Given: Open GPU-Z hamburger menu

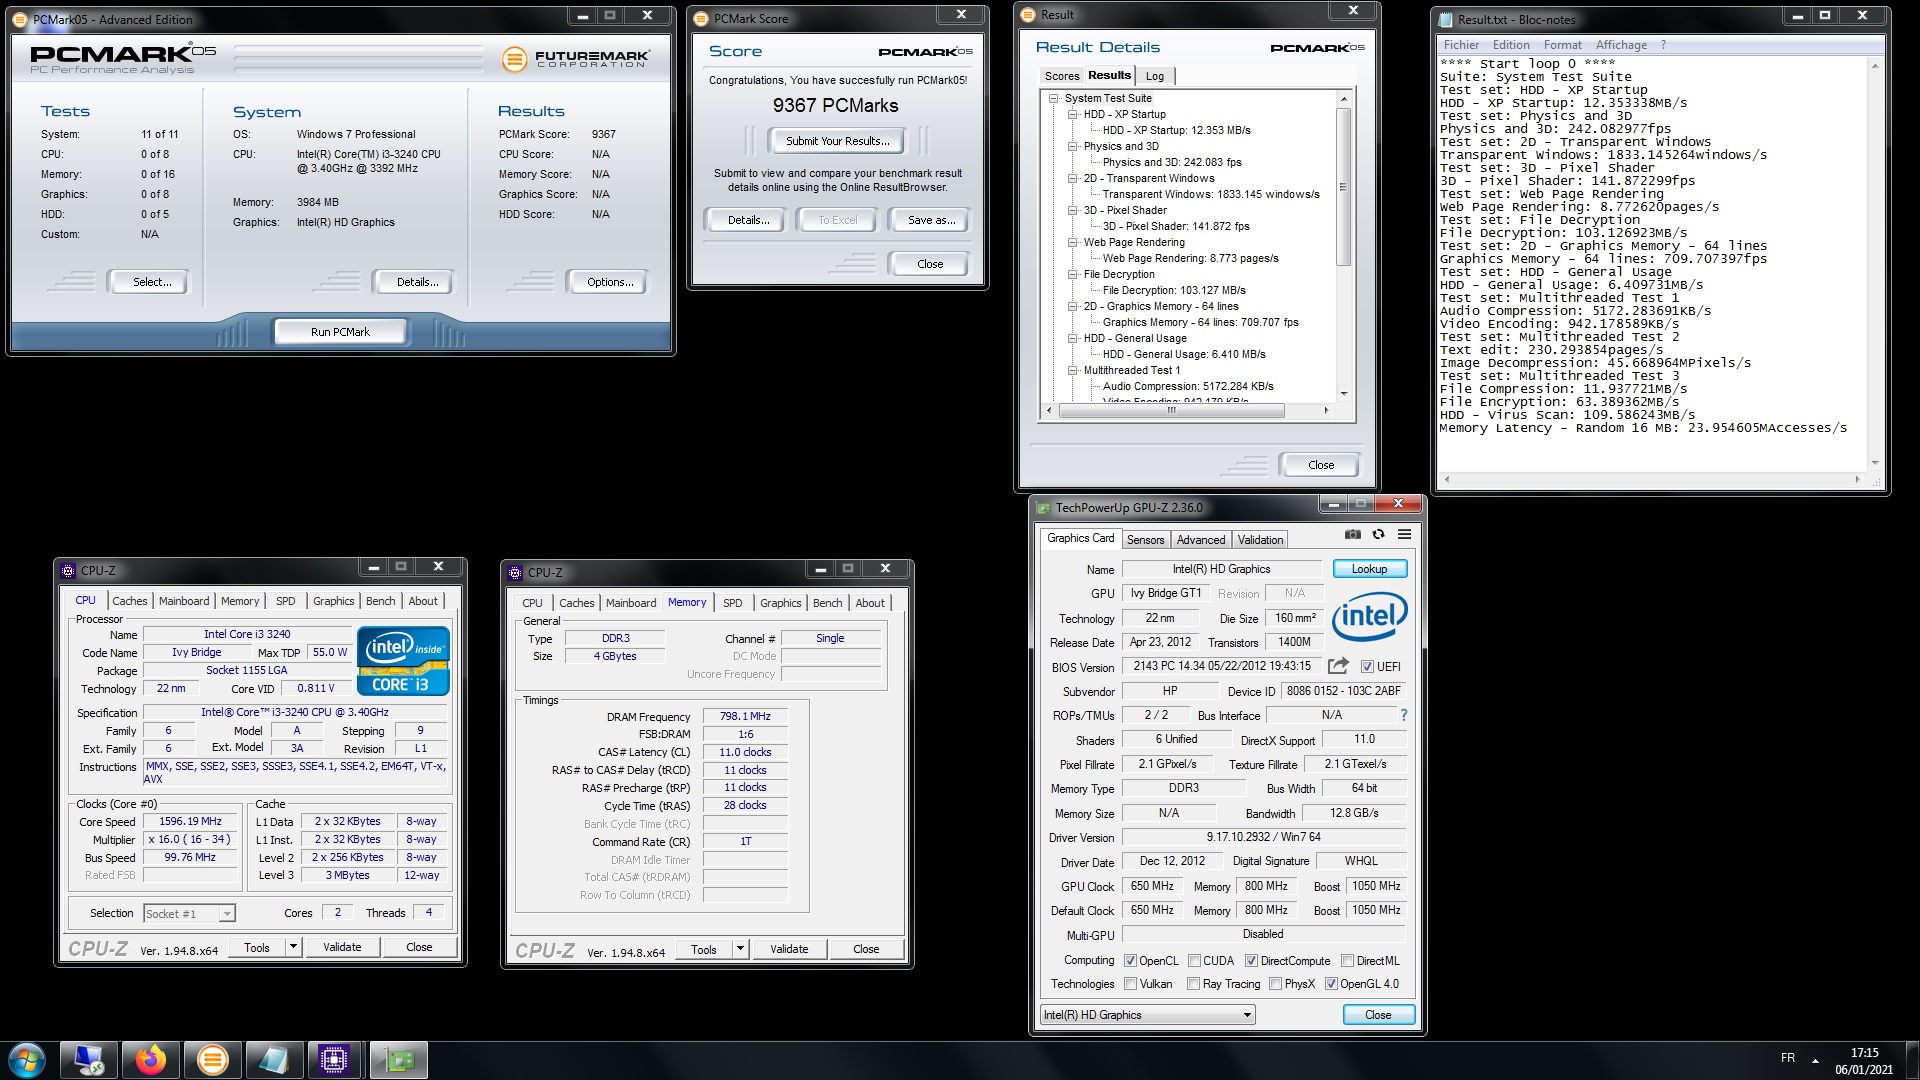Looking at the screenshot, I should 1404,535.
